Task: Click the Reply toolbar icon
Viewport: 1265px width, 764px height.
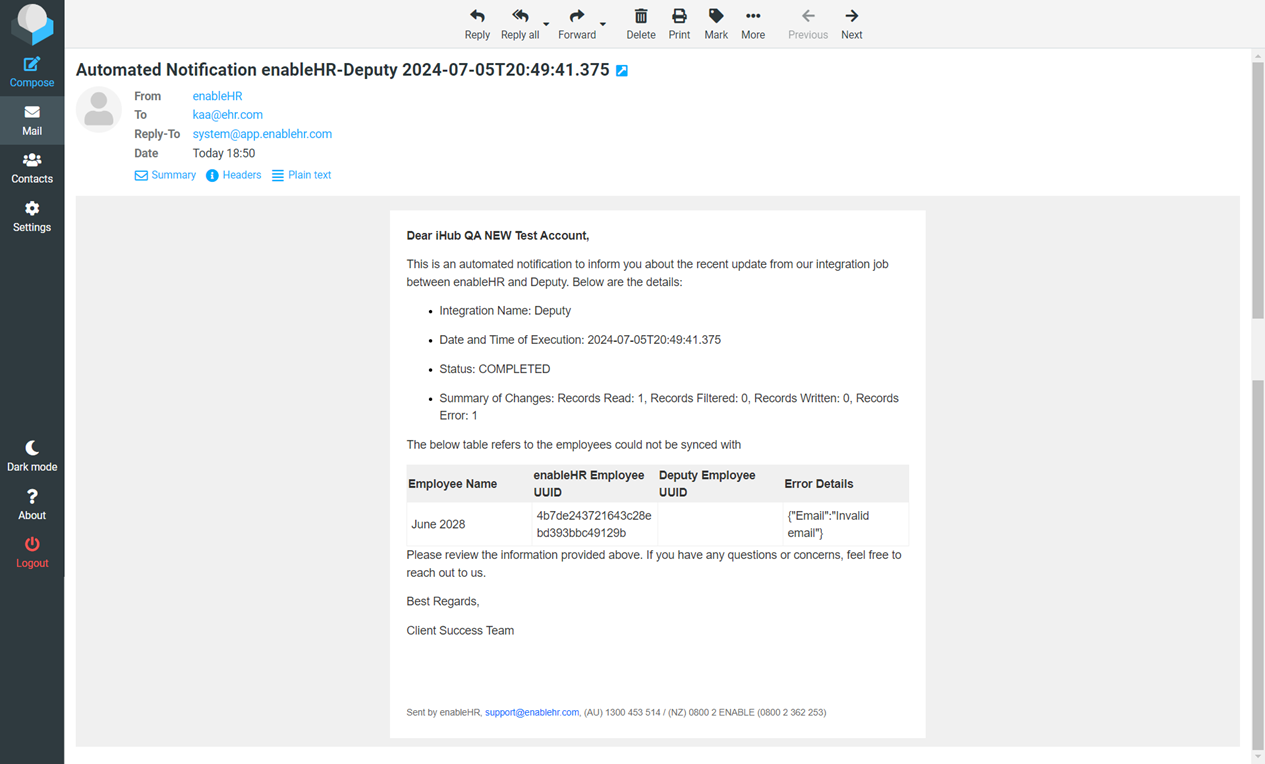Action: pyautogui.click(x=477, y=16)
